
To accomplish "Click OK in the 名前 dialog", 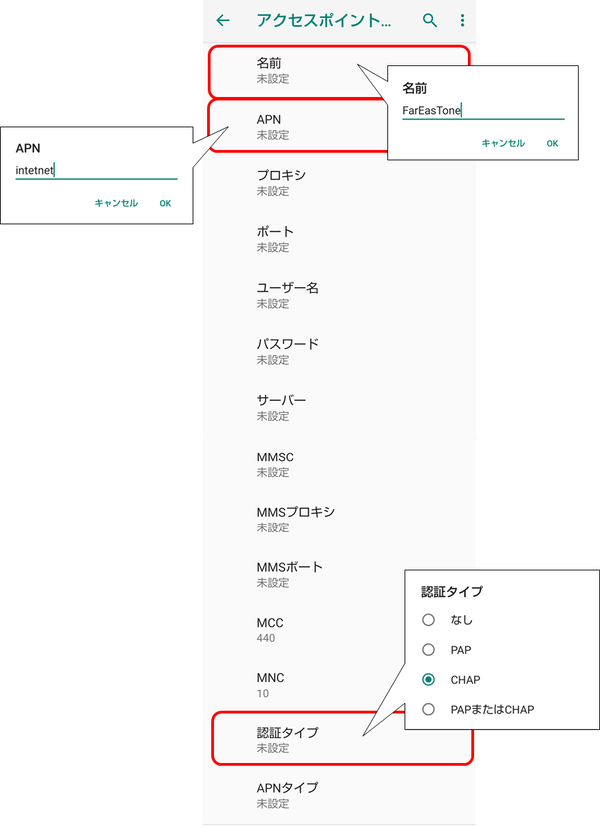I will click(x=552, y=143).
